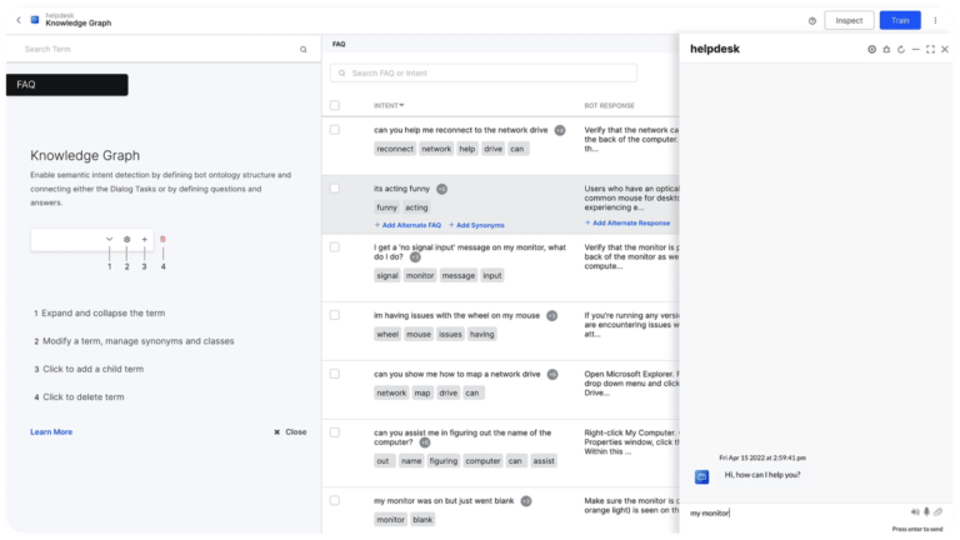The width and height of the screenshot is (960, 540).
Task: Toggle the speaker icon in chat input
Action: coord(915,512)
